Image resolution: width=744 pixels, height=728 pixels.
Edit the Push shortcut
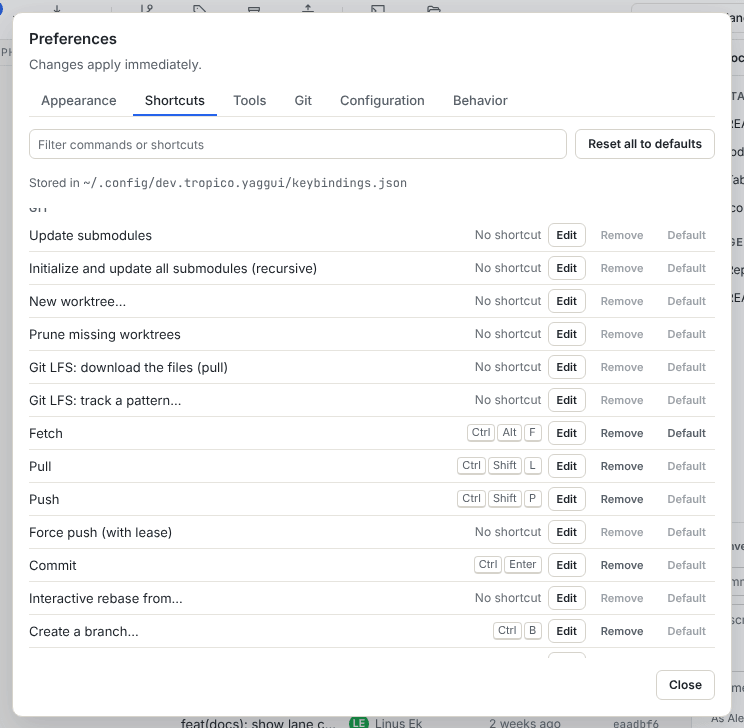tap(567, 499)
